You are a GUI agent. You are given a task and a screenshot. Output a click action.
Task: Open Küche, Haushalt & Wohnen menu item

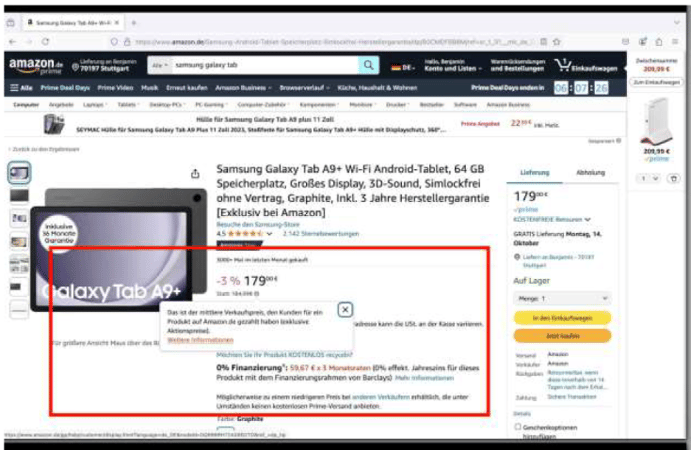[377, 88]
